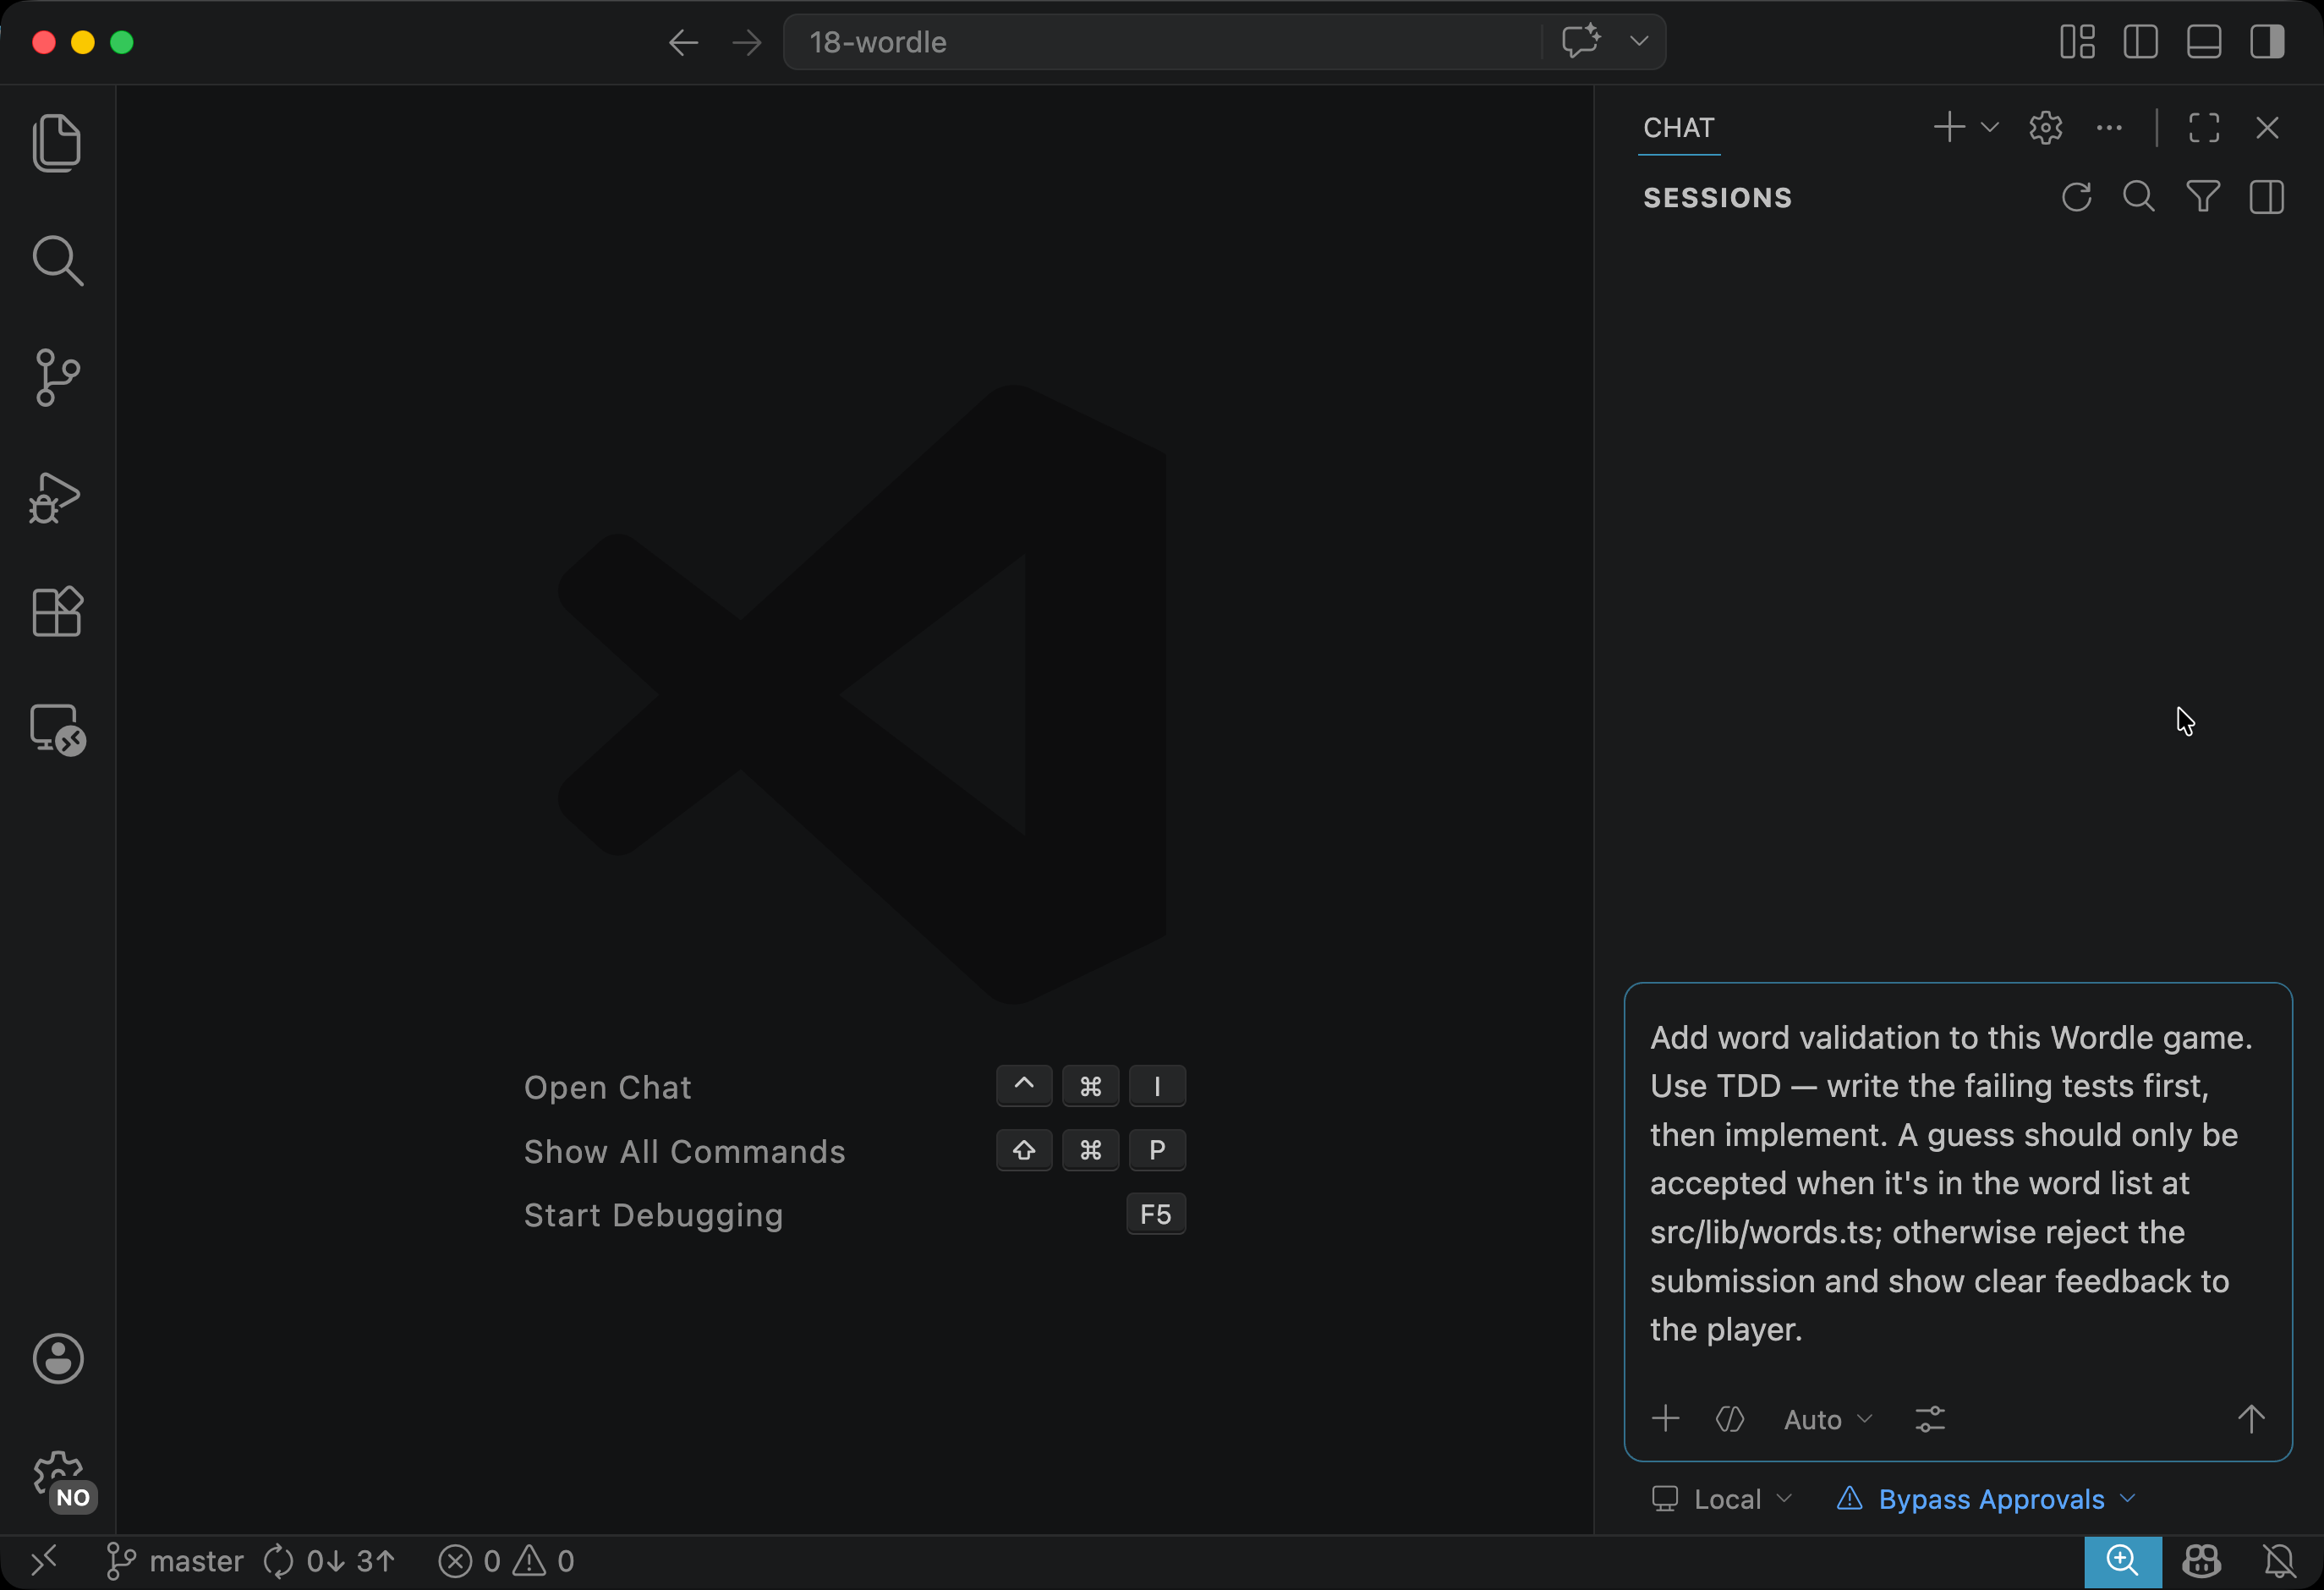Open the Run and Debug view
The height and width of the screenshot is (1590, 2324).
[55, 497]
